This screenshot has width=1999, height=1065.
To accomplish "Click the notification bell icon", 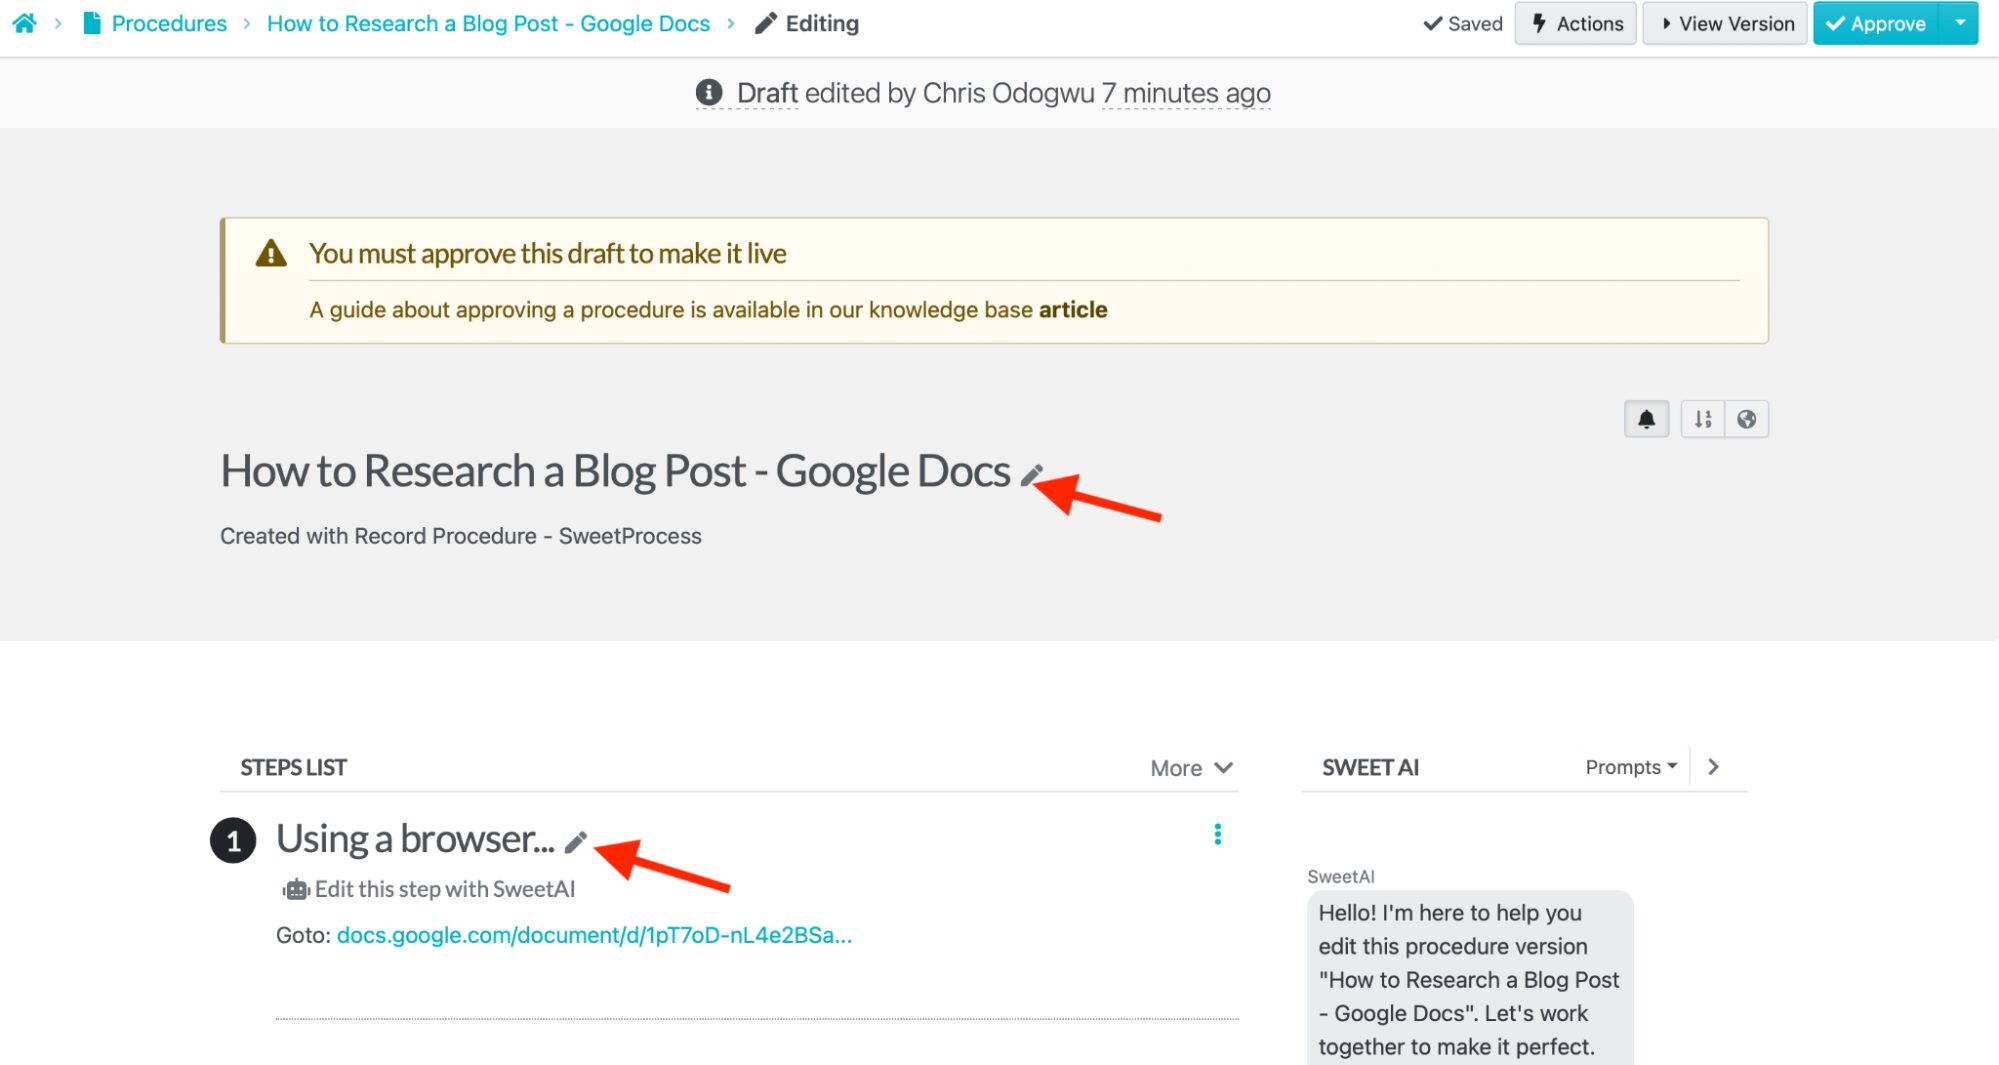I will pyautogui.click(x=1646, y=419).
